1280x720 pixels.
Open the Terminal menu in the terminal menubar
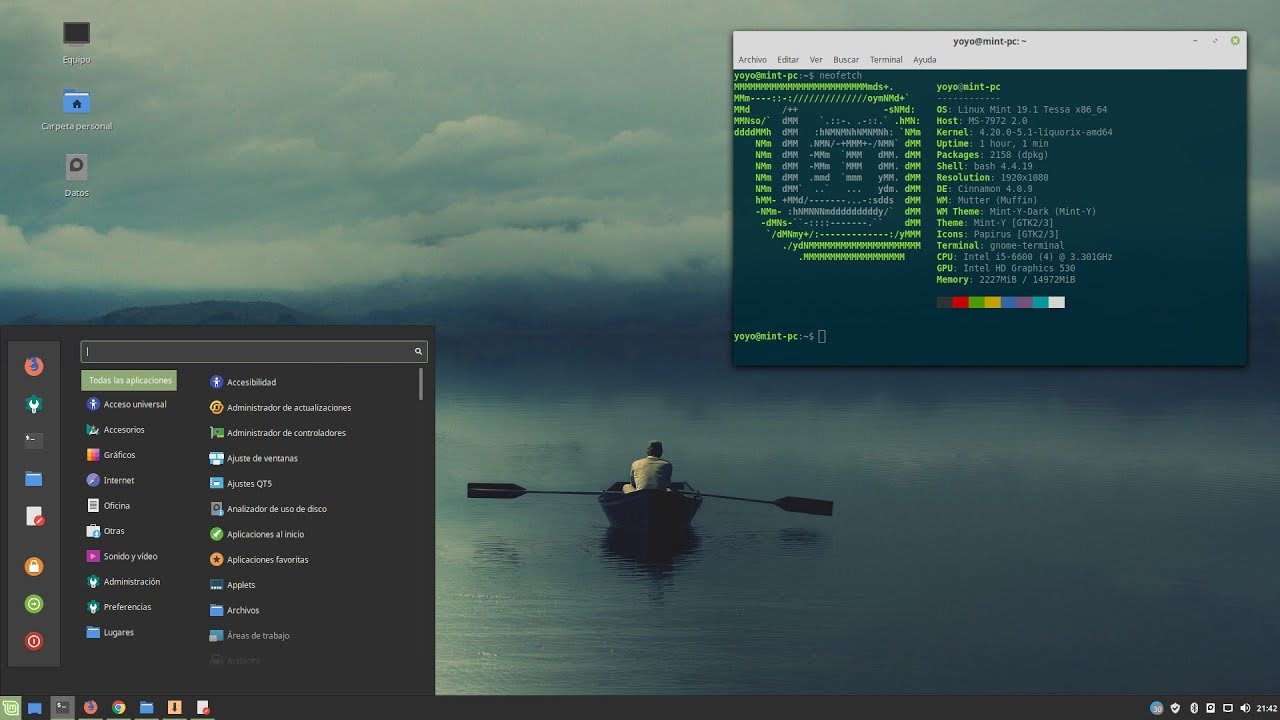(x=886, y=60)
